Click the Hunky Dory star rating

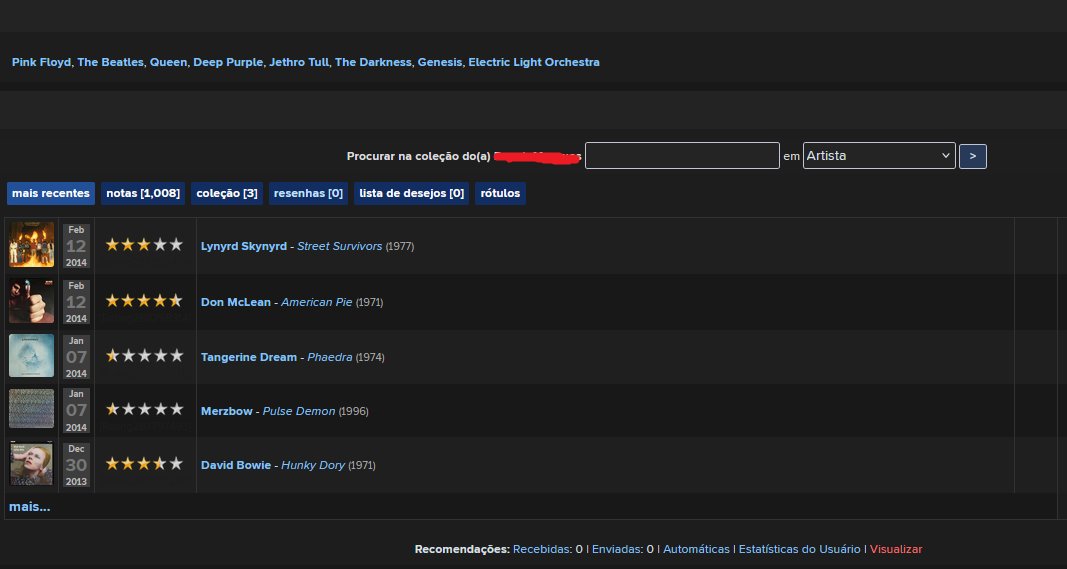tap(144, 464)
